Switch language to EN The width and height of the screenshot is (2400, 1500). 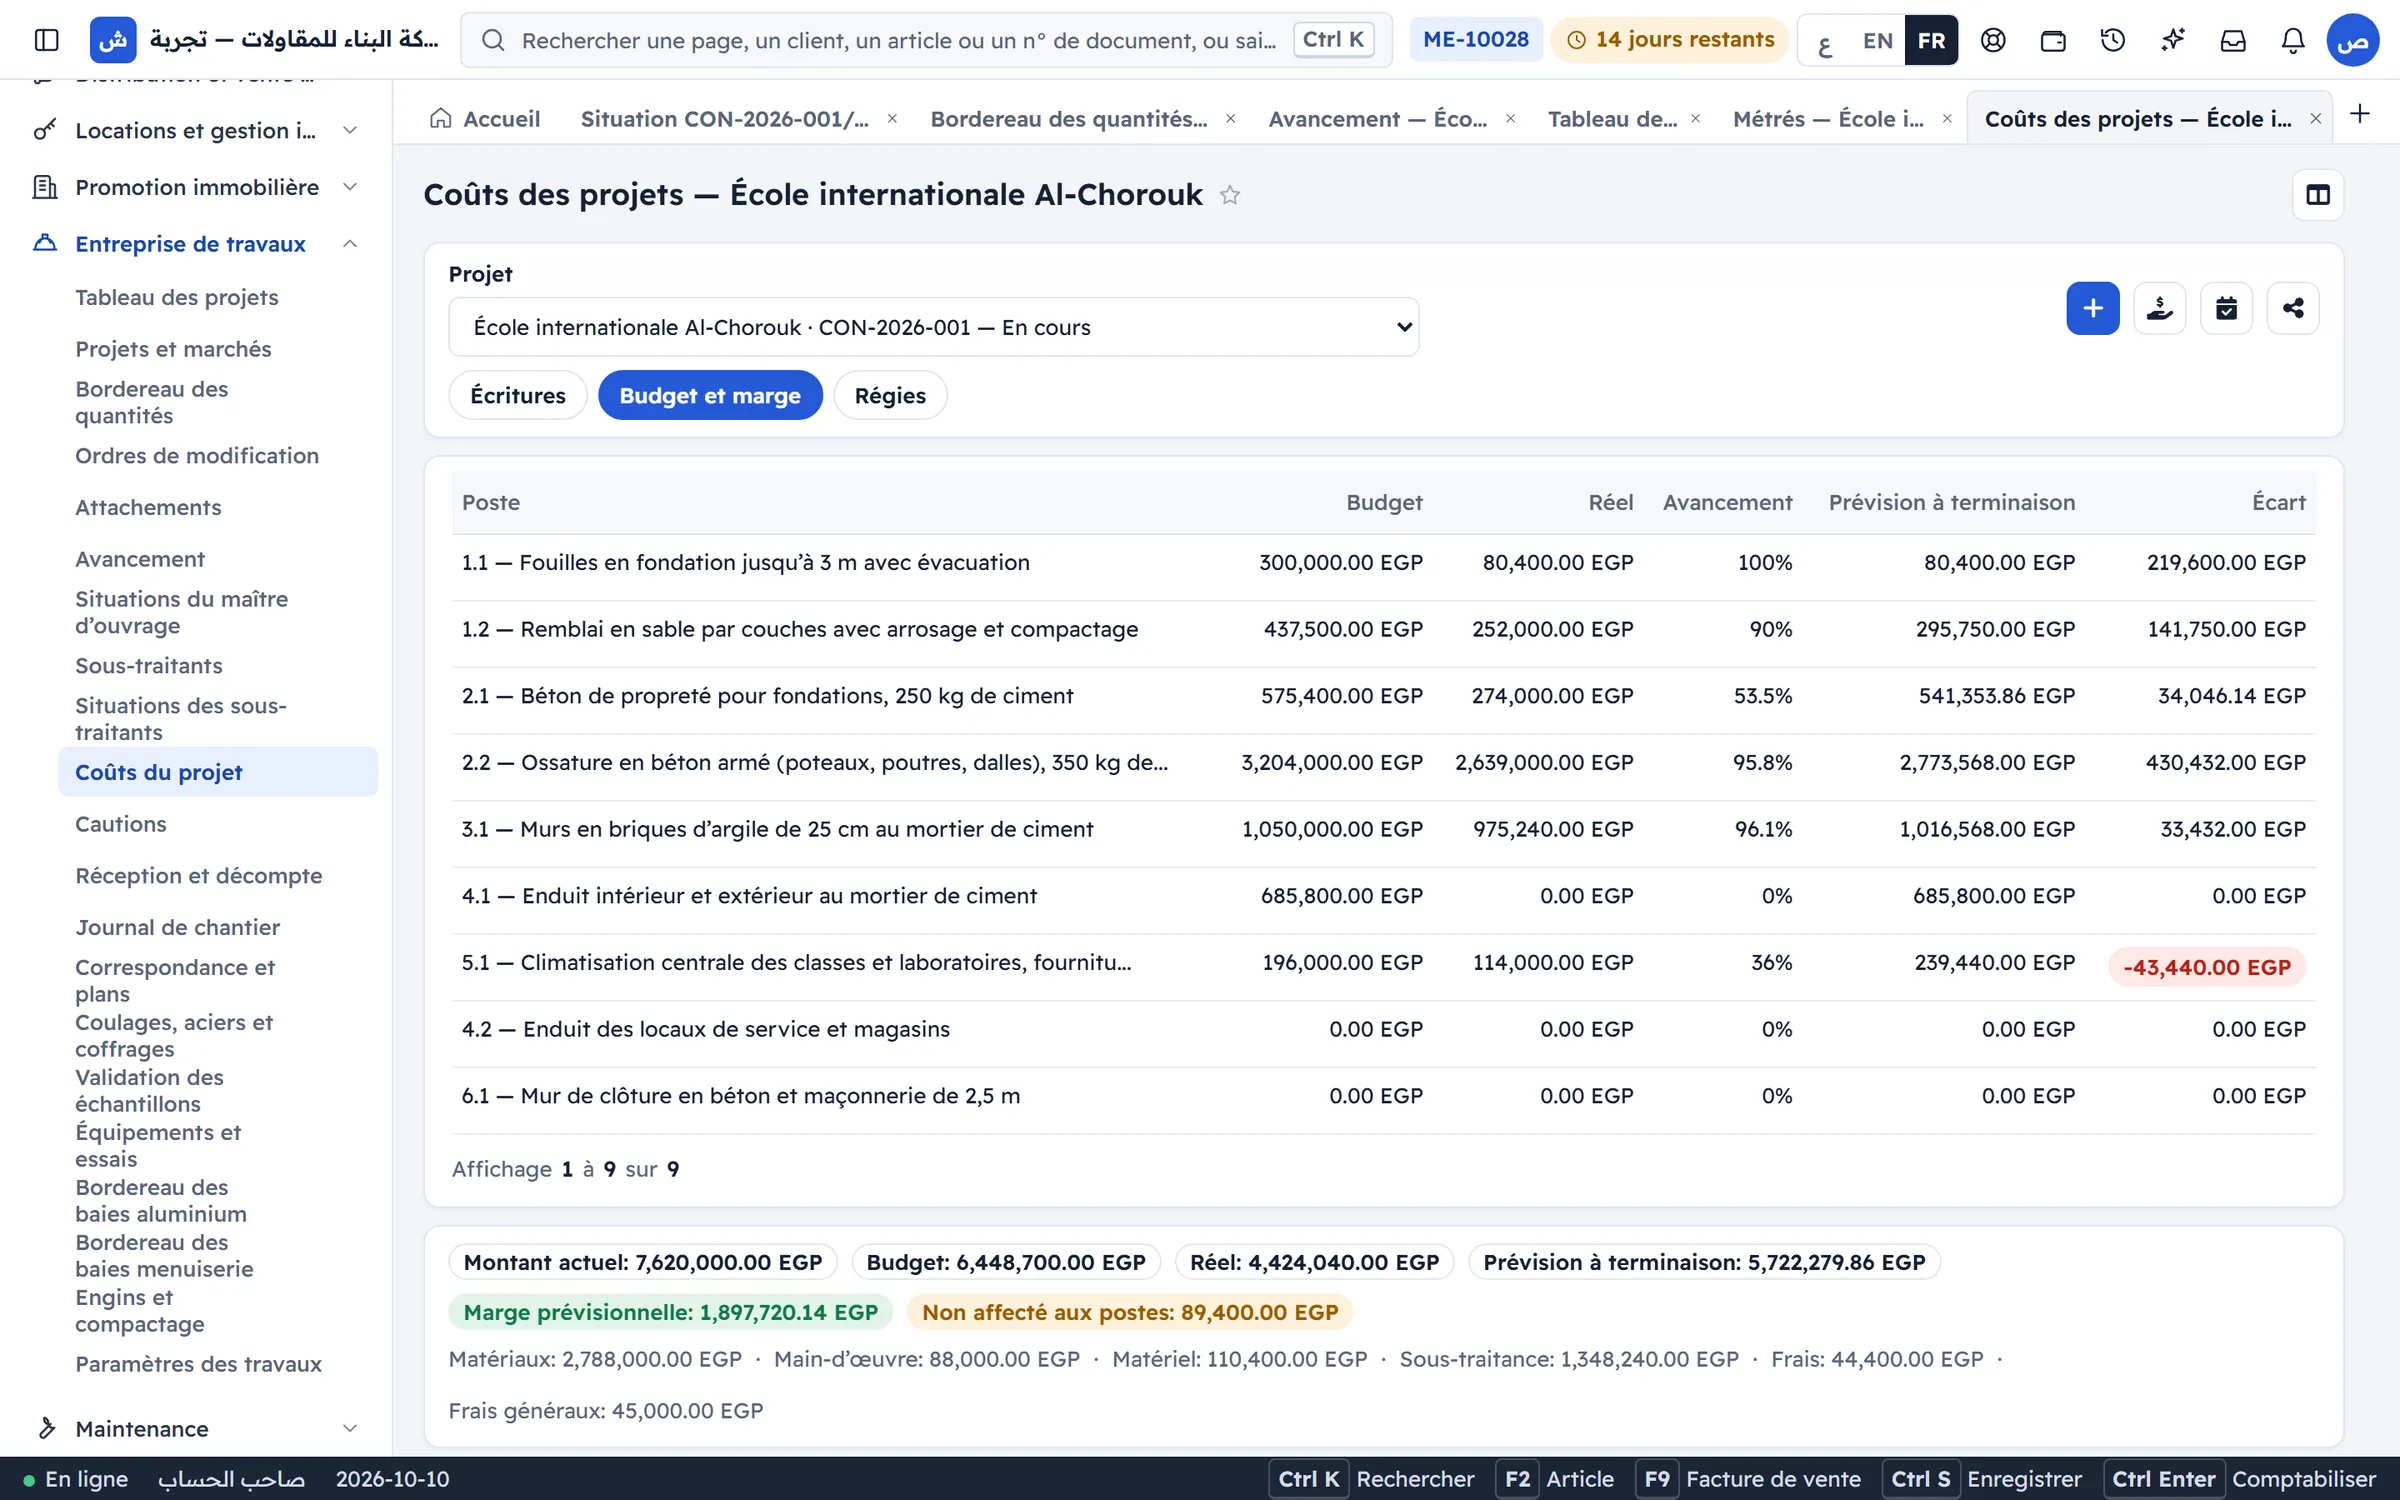[x=1877, y=41]
